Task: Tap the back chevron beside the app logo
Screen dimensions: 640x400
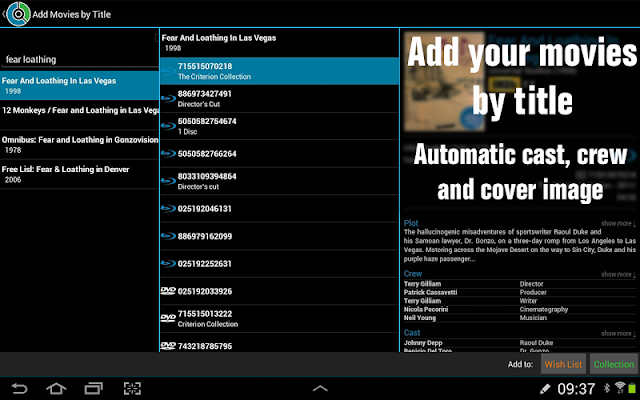Action: 3,14
